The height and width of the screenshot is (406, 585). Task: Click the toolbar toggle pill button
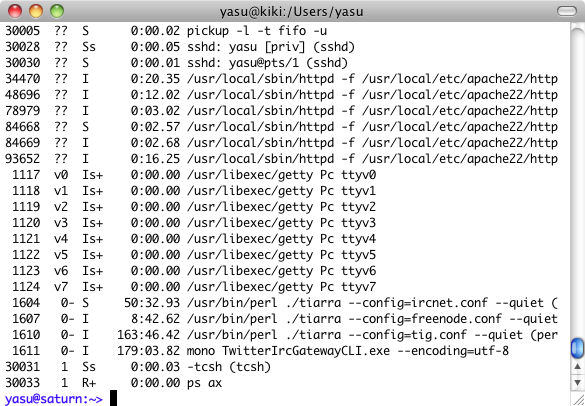coord(567,11)
